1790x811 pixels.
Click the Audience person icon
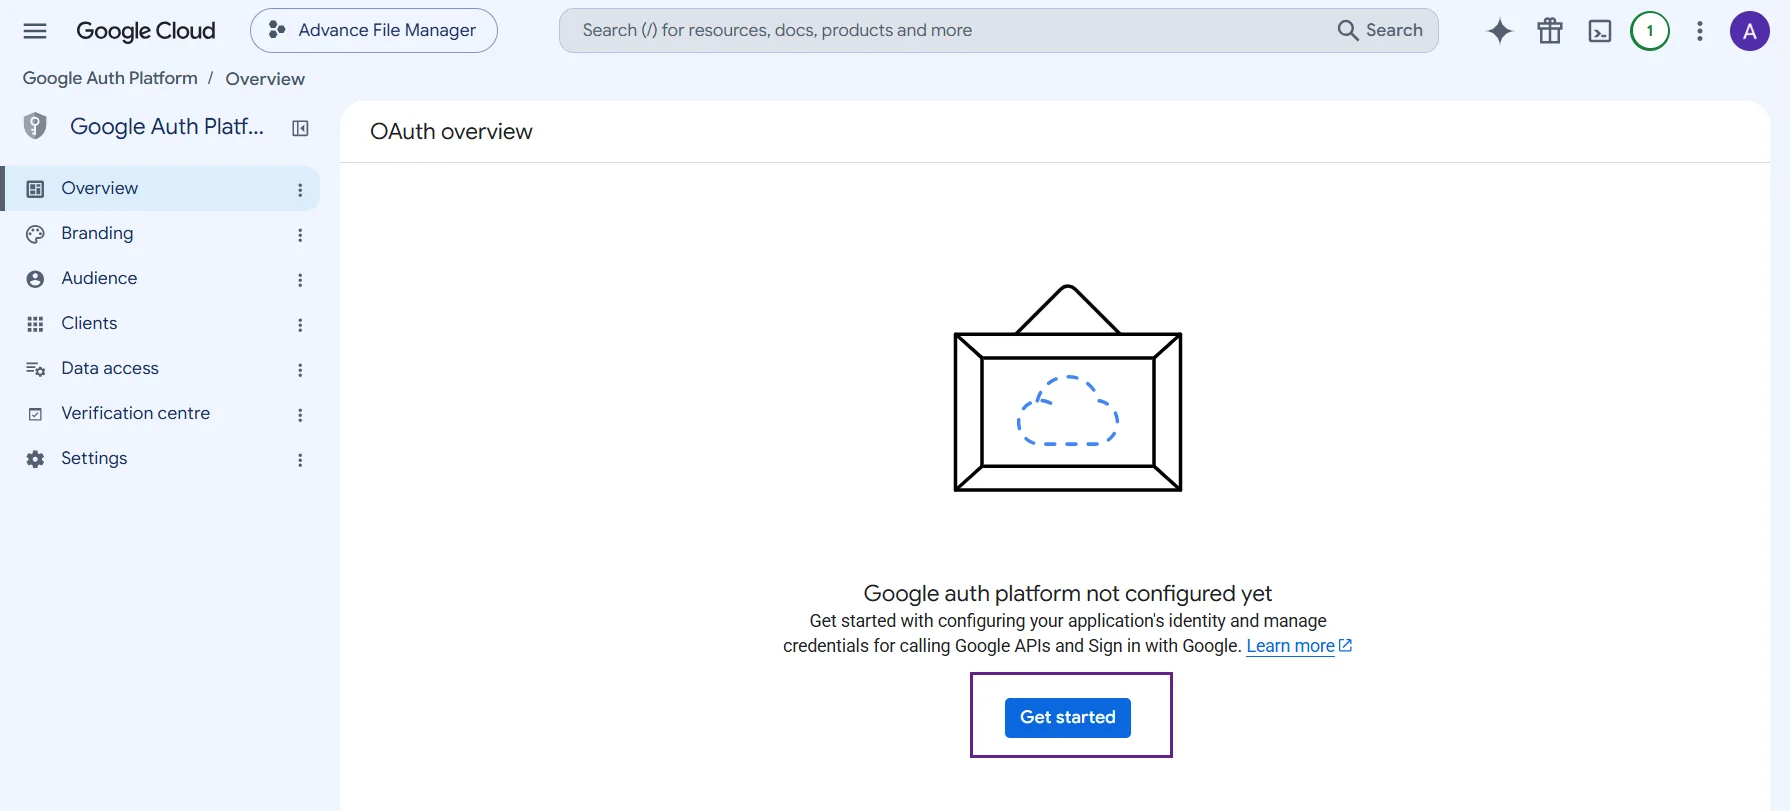[35, 279]
